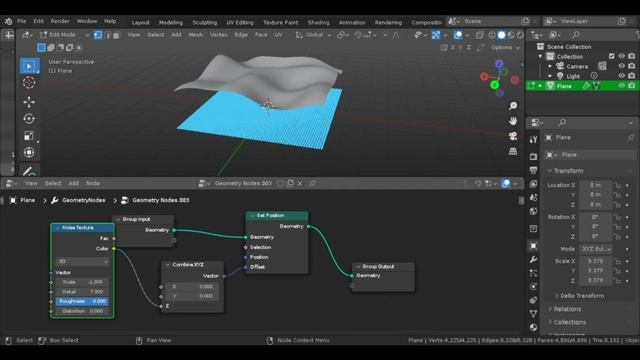Select the Move tool

click(29, 102)
